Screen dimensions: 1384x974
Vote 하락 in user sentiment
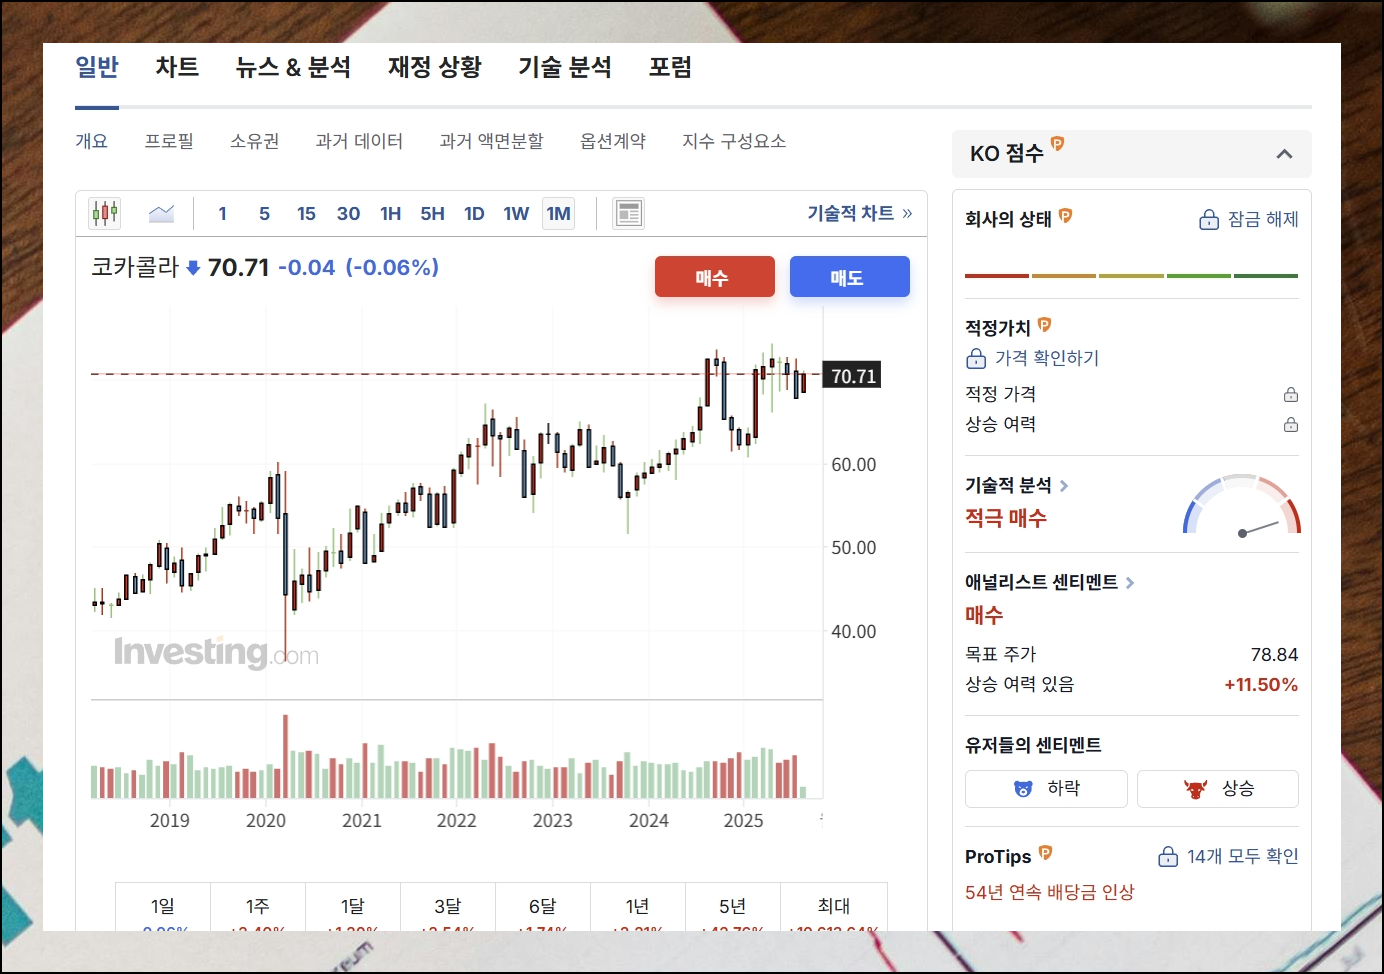1046,788
